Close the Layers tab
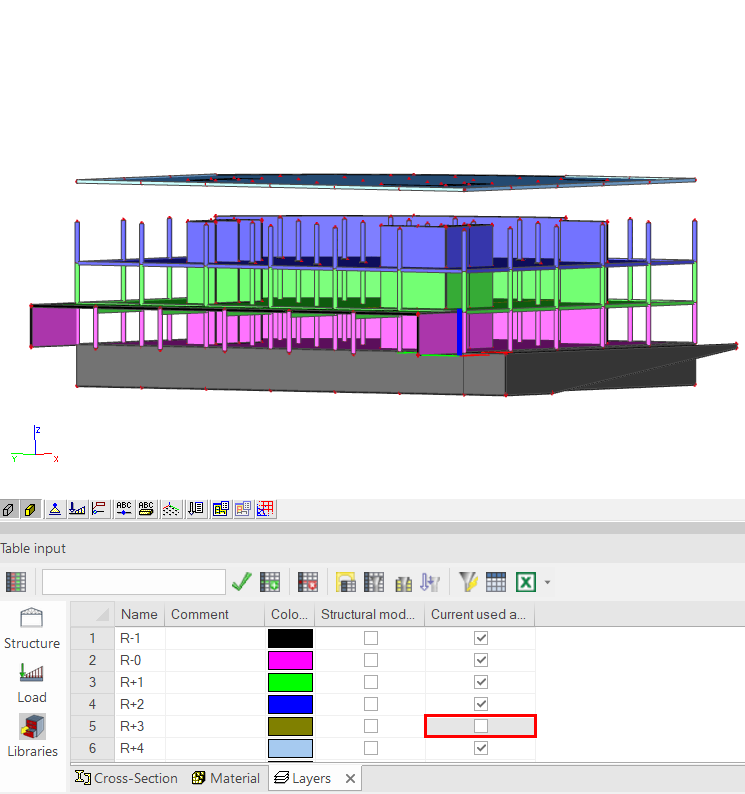The image size is (745, 794). point(350,778)
